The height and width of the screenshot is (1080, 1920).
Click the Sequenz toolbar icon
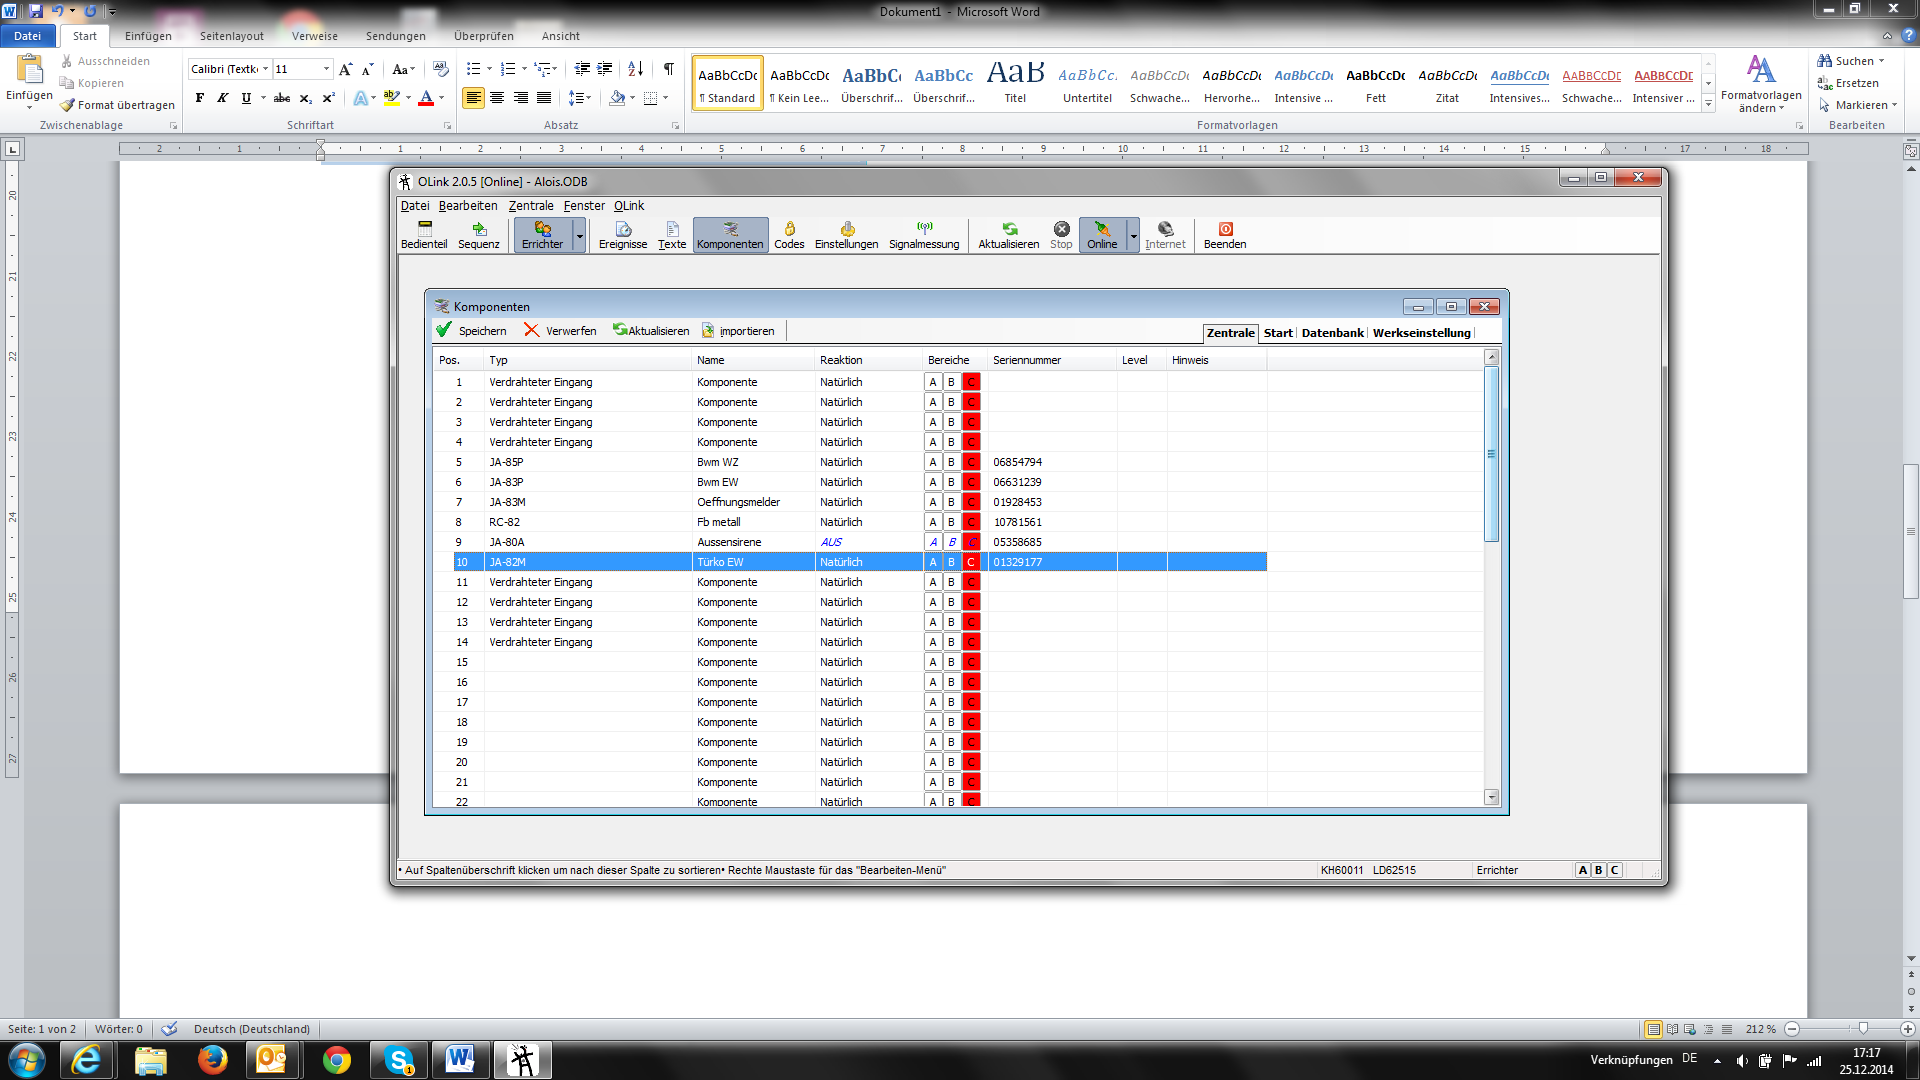tap(478, 235)
